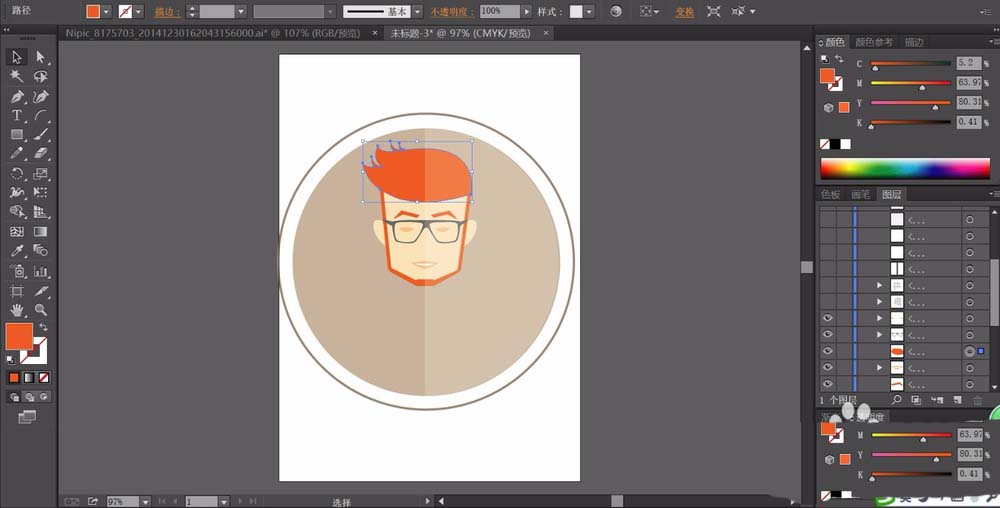
Task: Open the fill color dropdown in control bar
Action: tap(107, 11)
